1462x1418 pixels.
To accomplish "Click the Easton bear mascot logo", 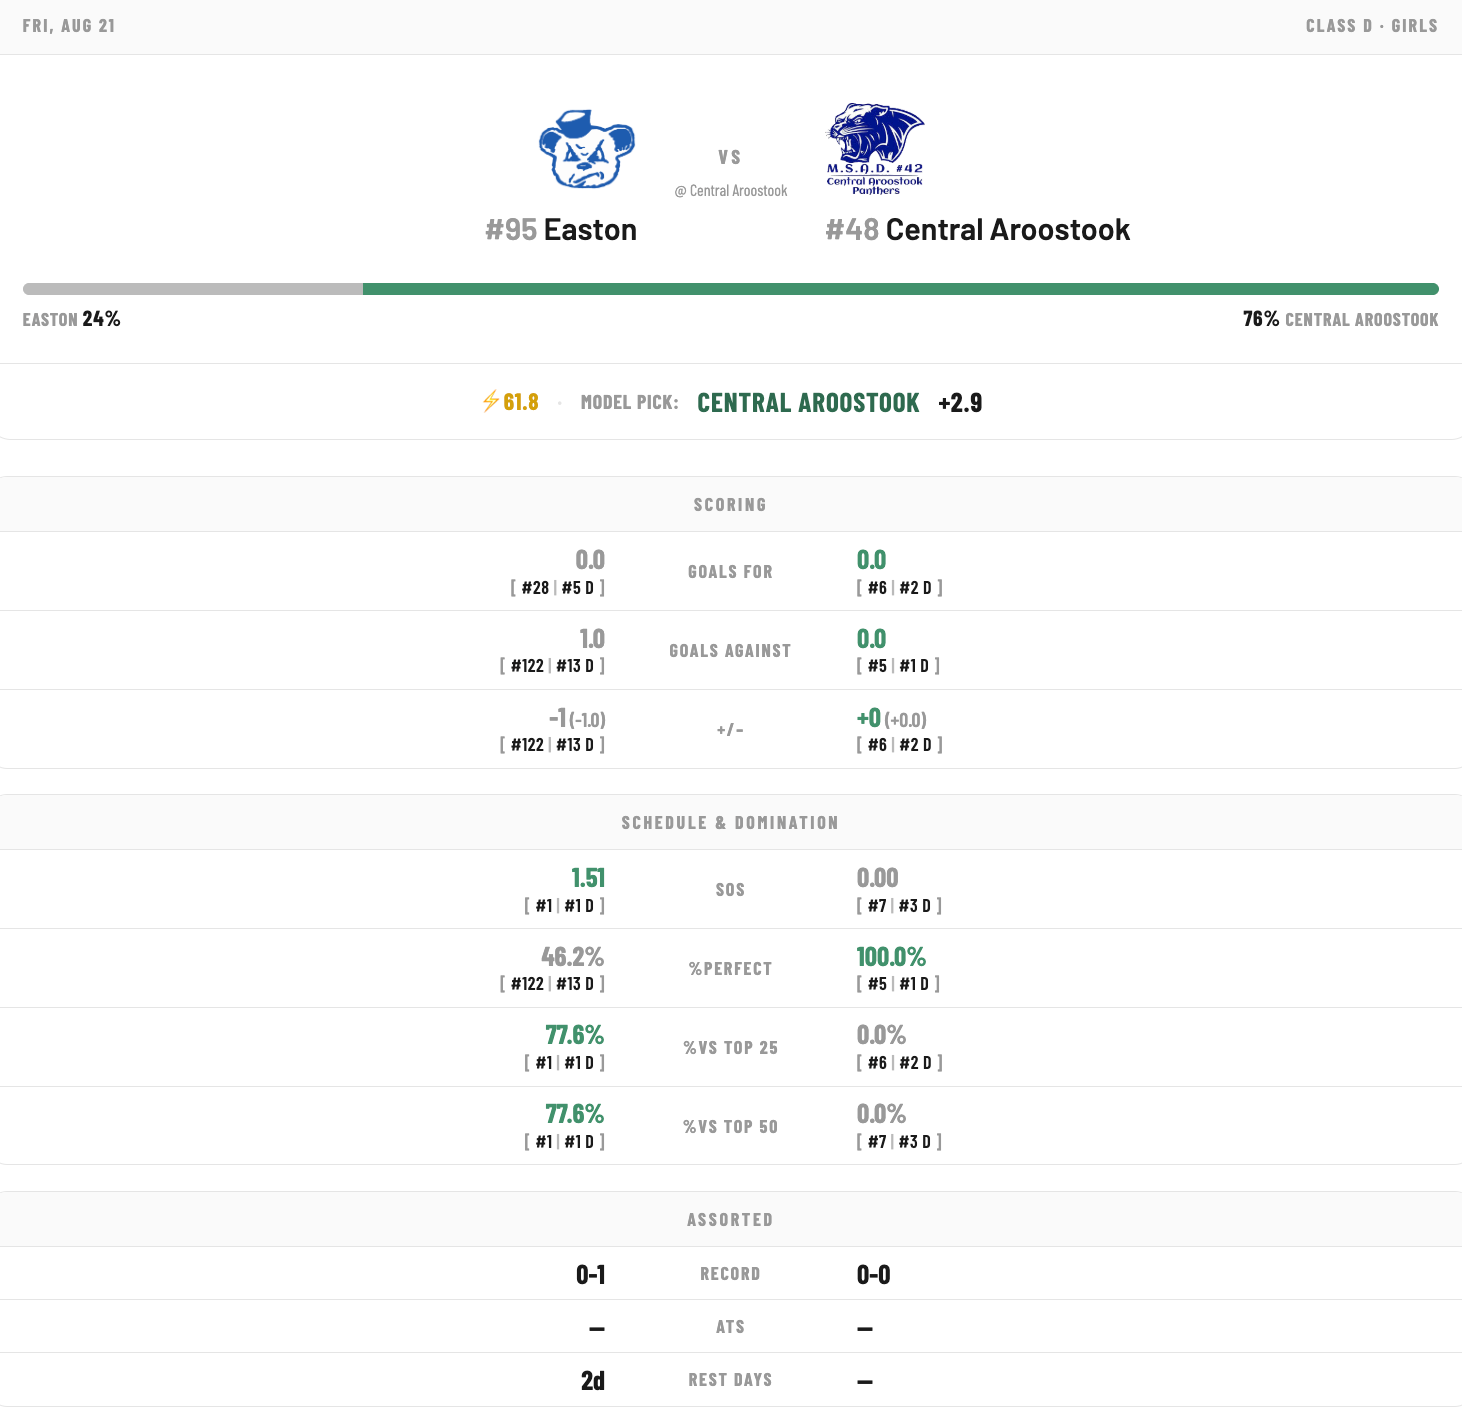I will (x=587, y=149).
